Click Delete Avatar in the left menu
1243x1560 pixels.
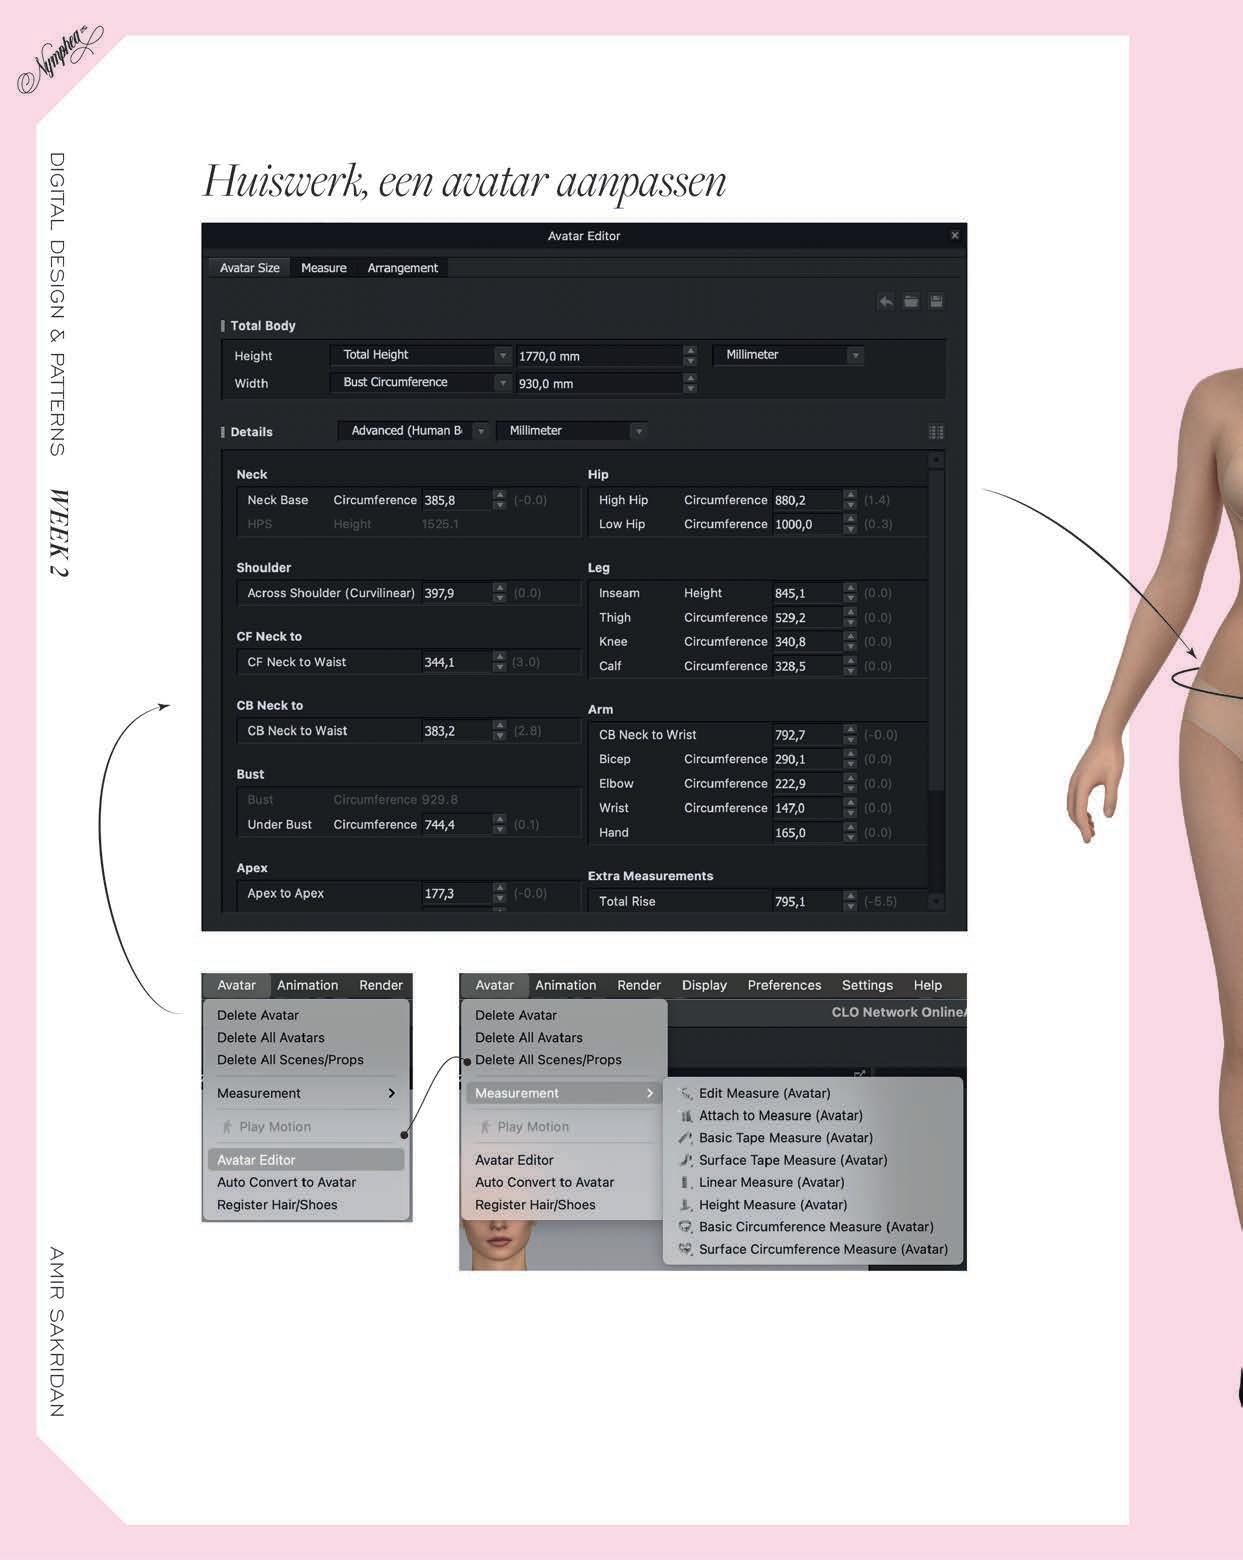(x=258, y=1015)
